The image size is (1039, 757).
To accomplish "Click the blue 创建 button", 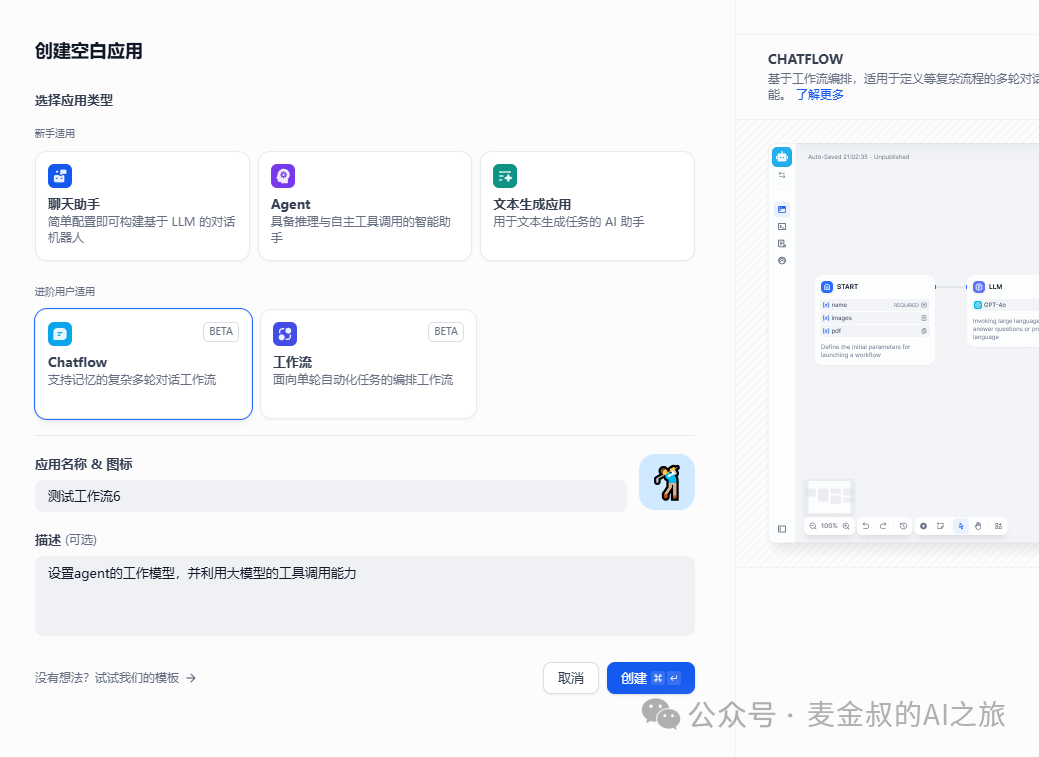I will pyautogui.click(x=651, y=678).
